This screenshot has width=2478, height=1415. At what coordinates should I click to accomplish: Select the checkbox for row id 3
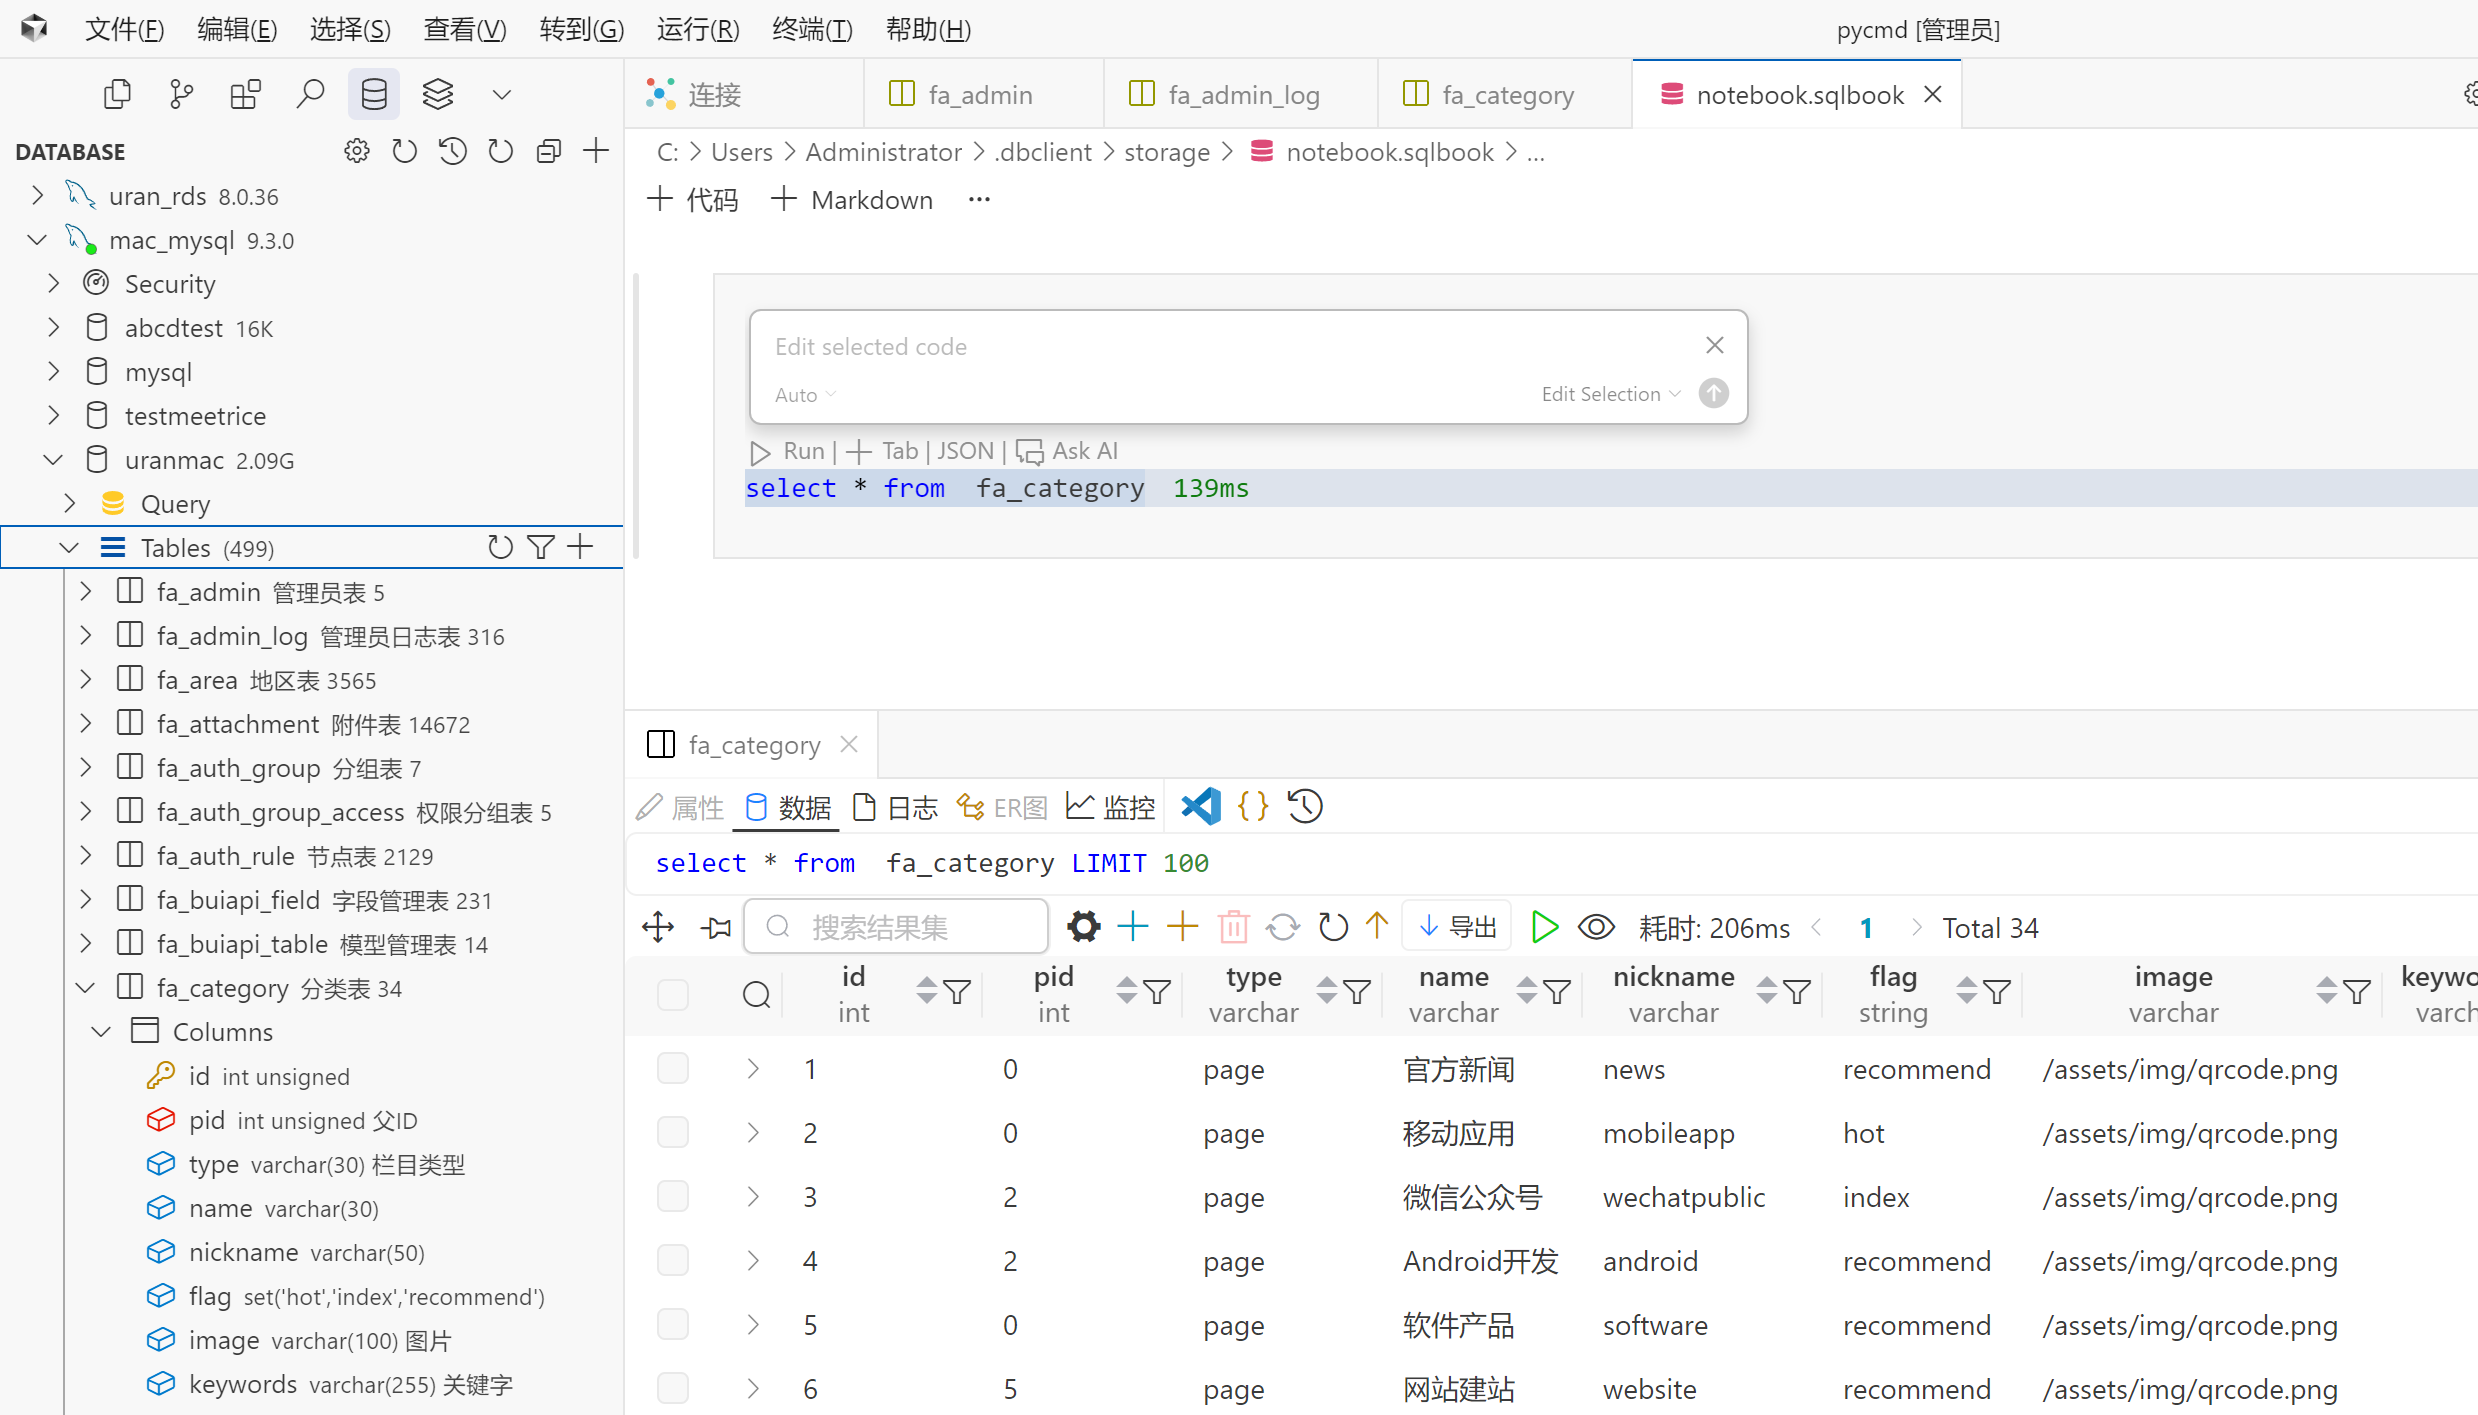(x=673, y=1196)
